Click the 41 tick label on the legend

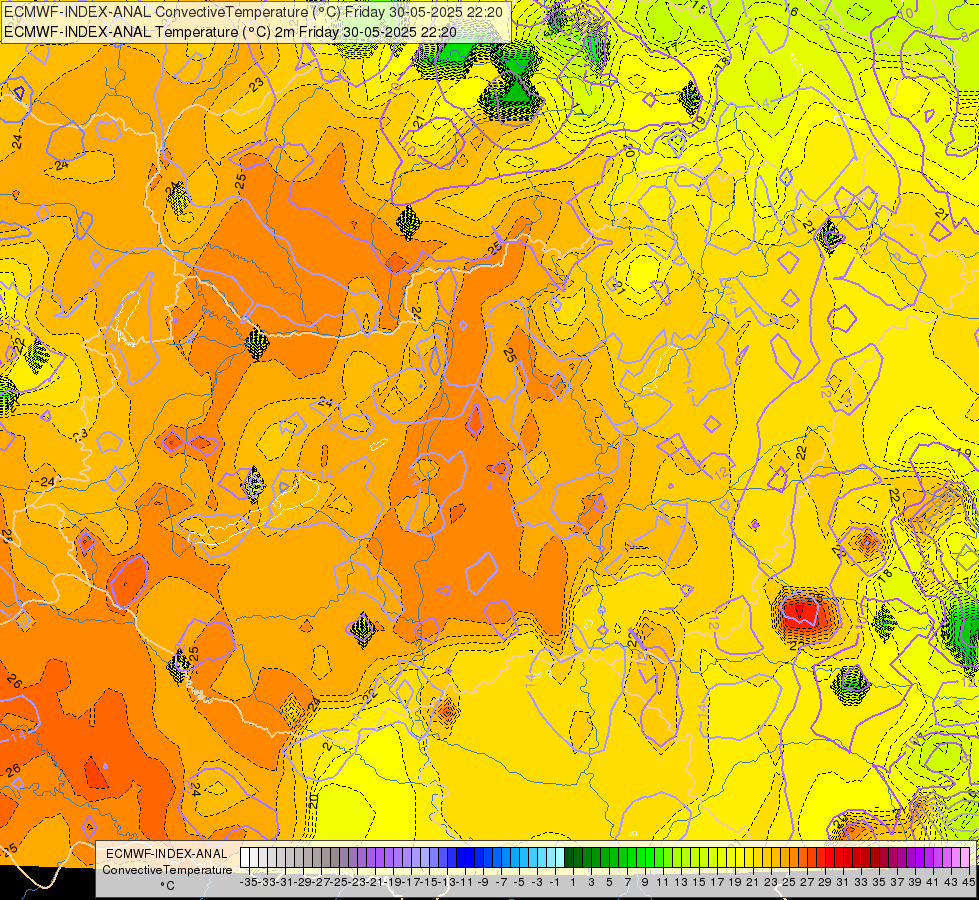click(933, 882)
